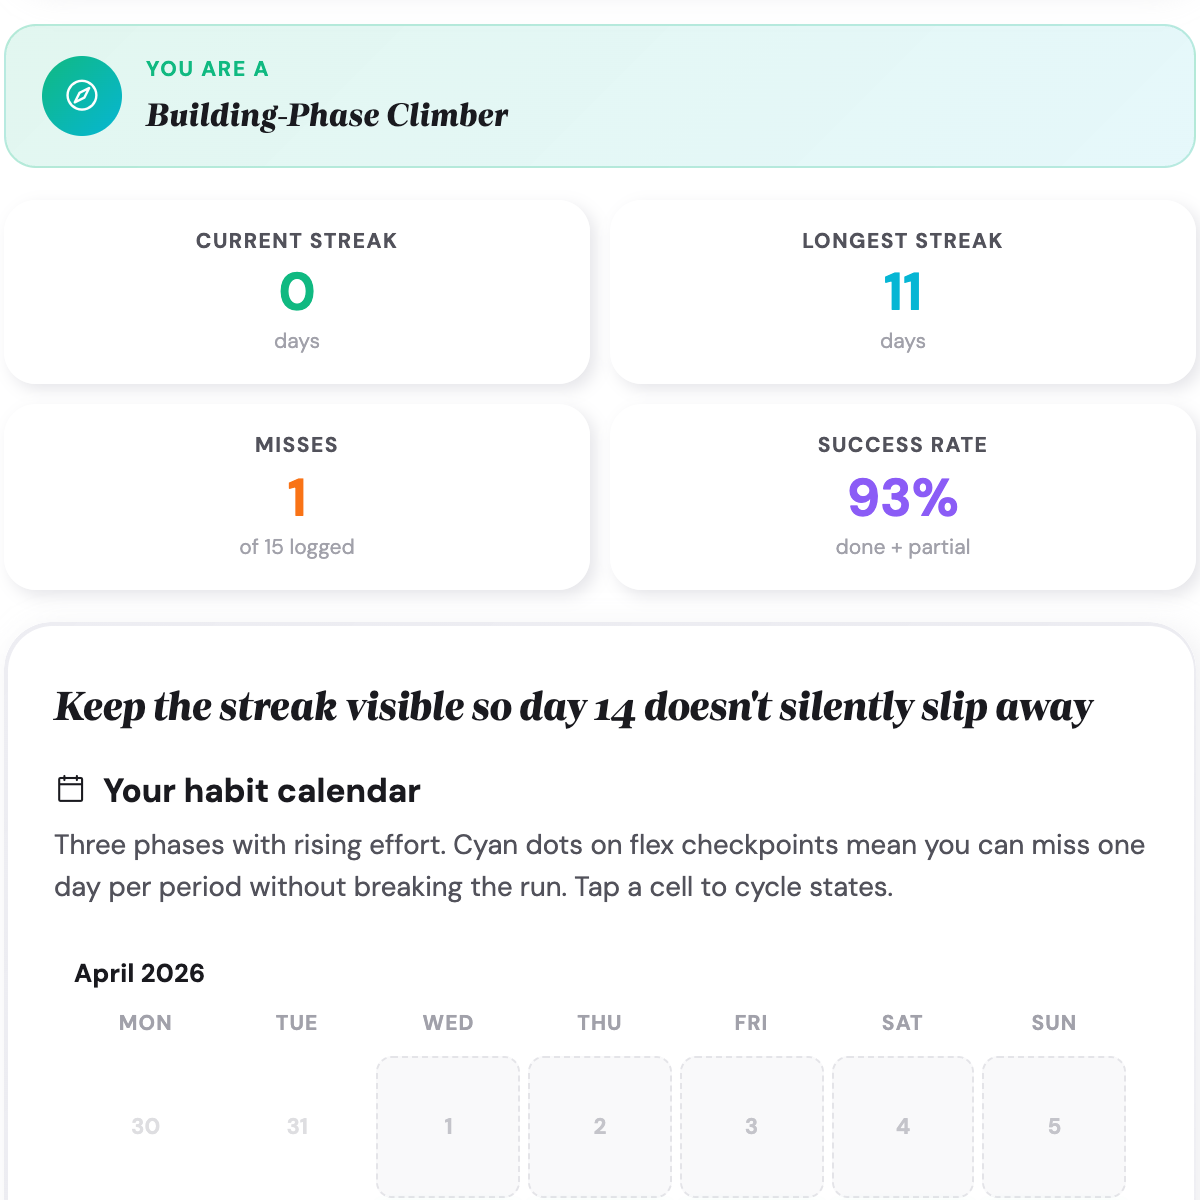Select the greyed-out day 30 in the calendar
Image resolution: width=1200 pixels, height=1200 pixels.
point(146,1126)
